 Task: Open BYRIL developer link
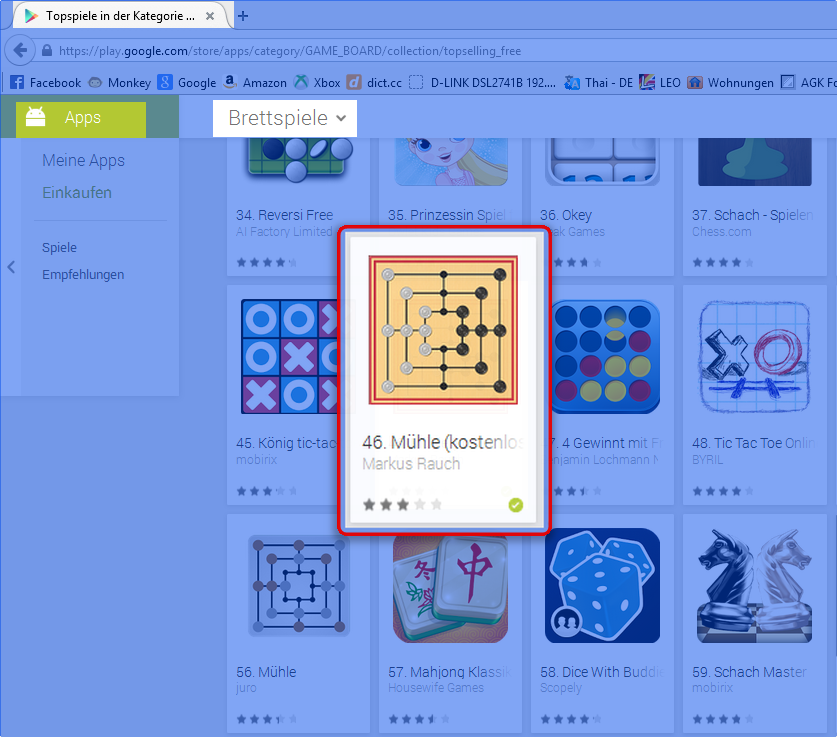(x=707, y=459)
